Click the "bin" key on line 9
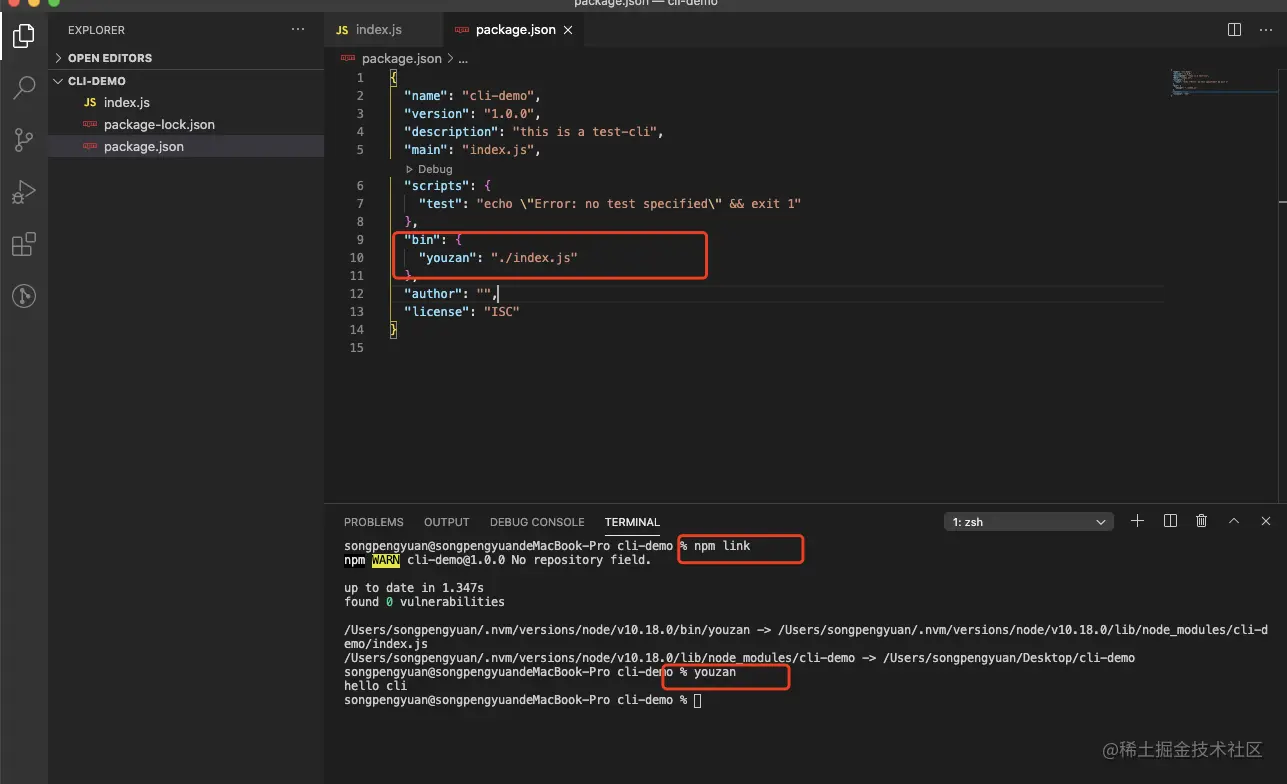 [x=422, y=240]
